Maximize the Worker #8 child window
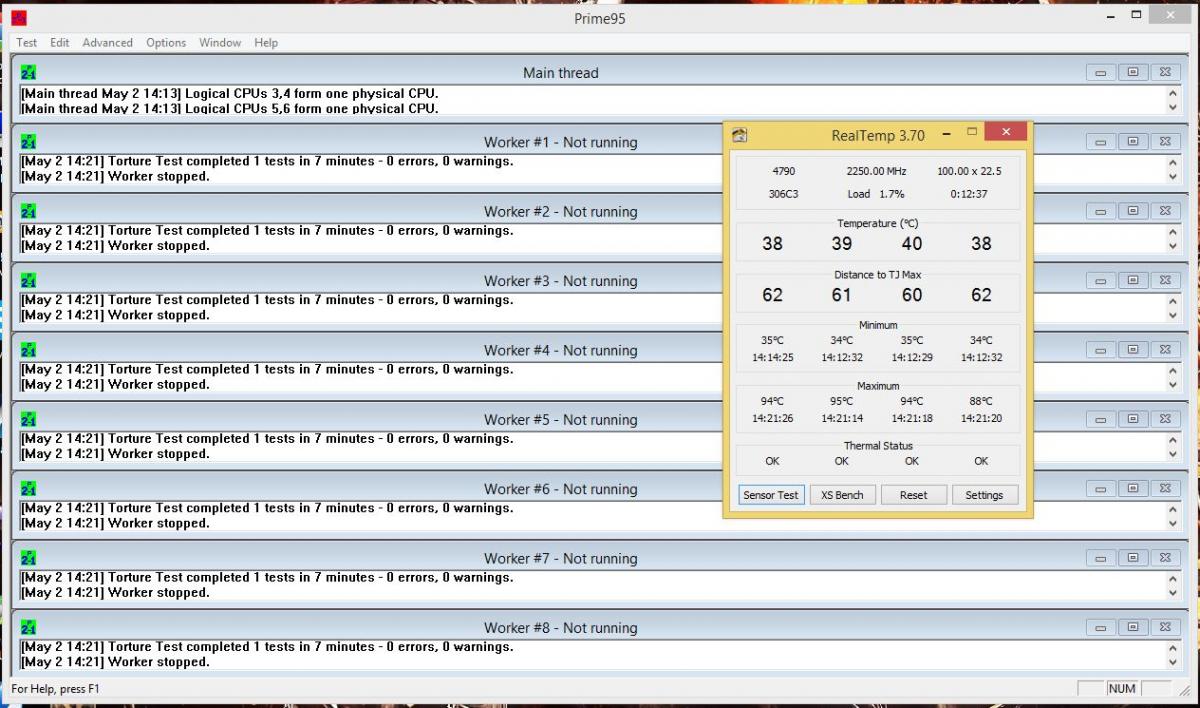 [x=1133, y=627]
